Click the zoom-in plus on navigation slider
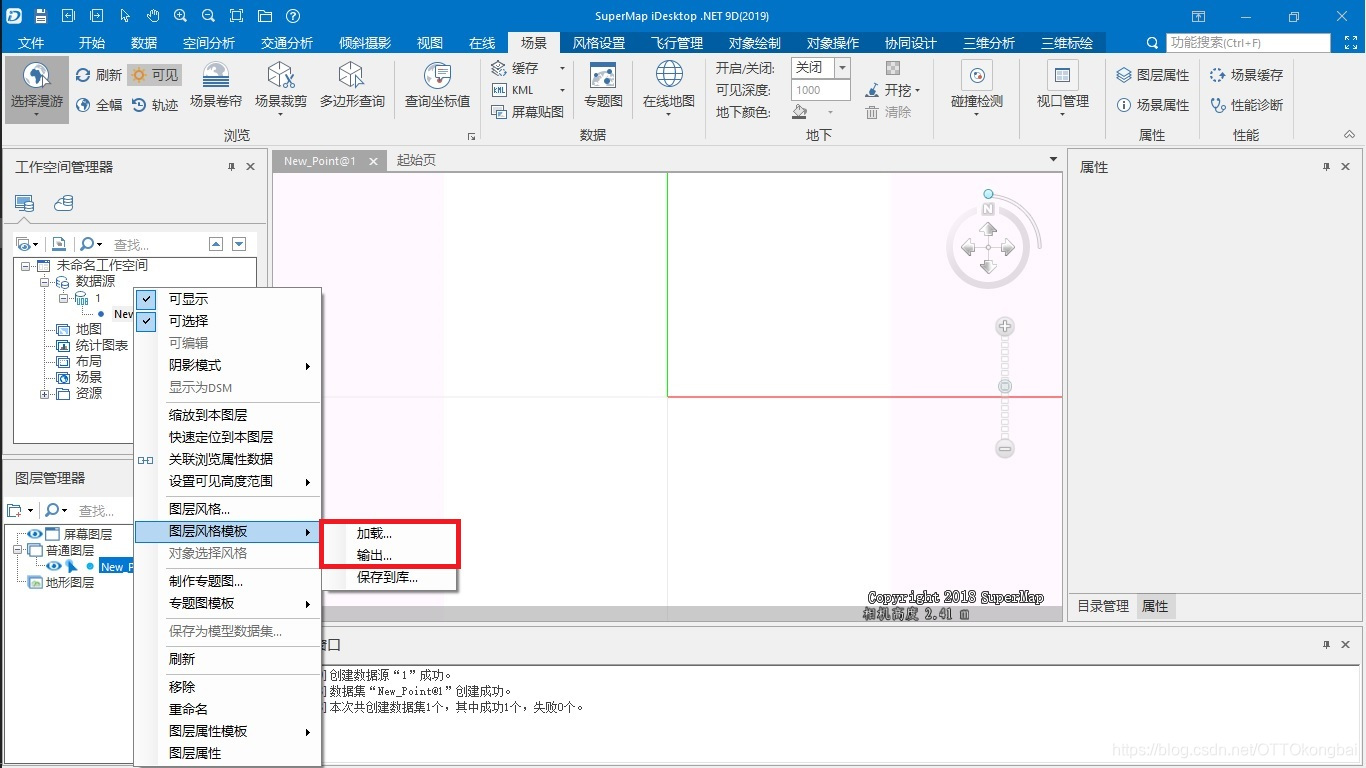 1005,326
